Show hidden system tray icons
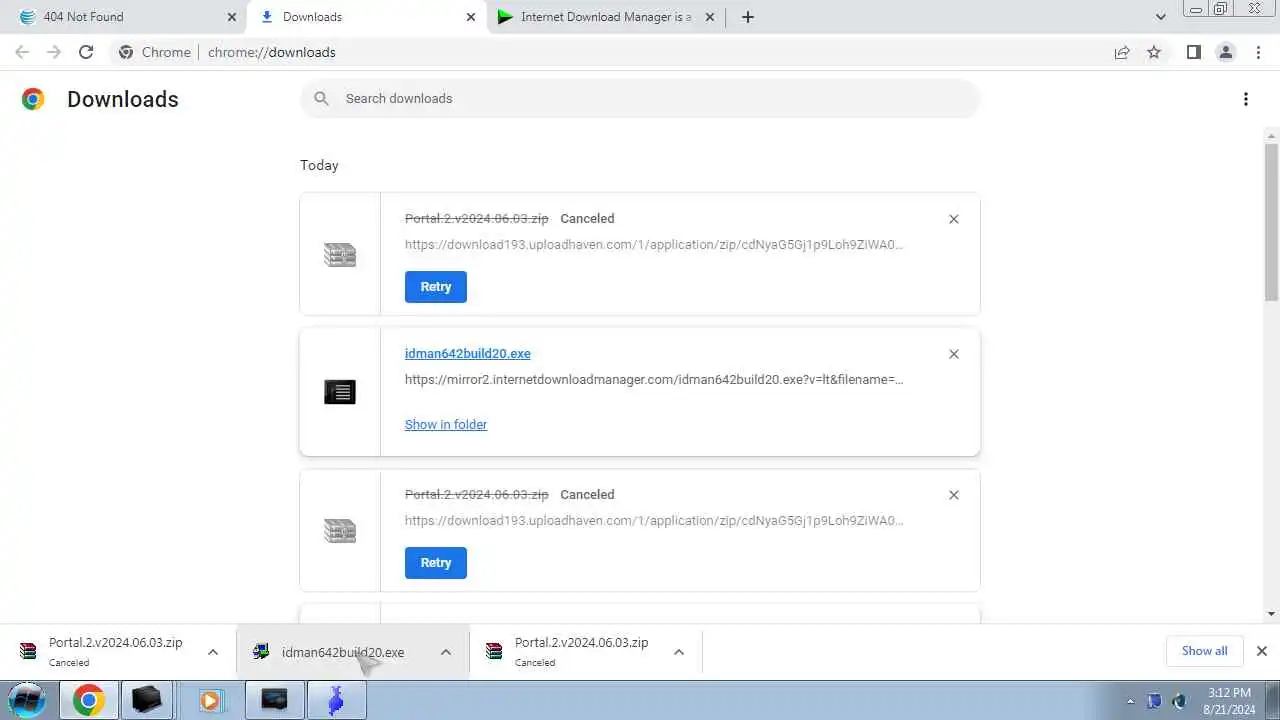This screenshot has height=720, width=1280. 1130,701
